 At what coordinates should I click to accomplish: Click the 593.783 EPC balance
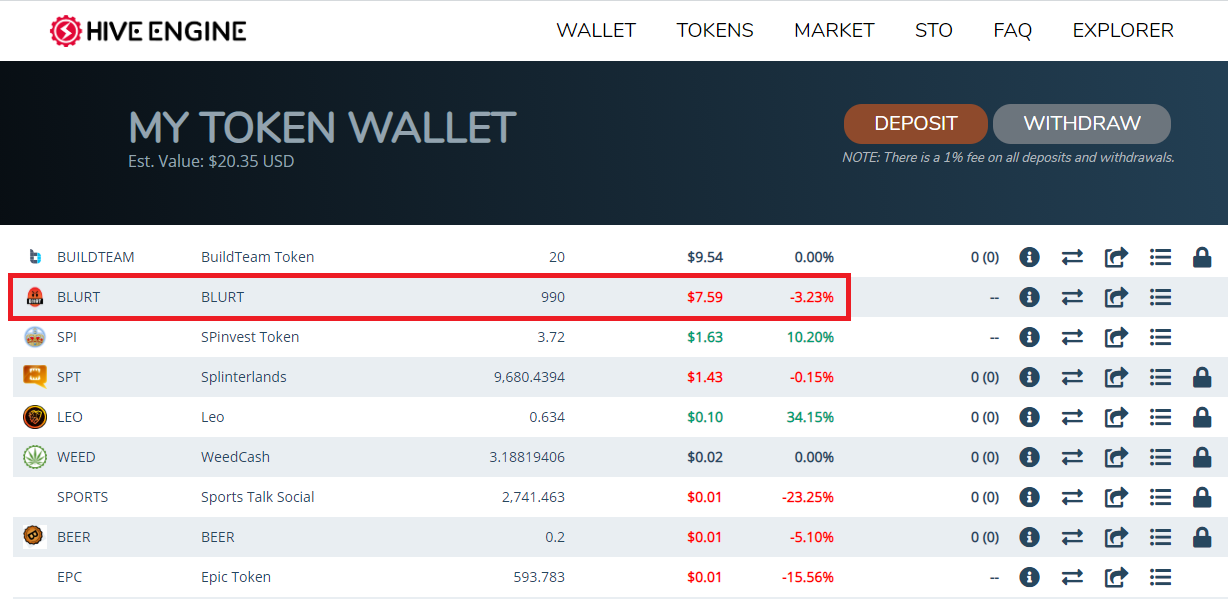click(x=540, y=577)
